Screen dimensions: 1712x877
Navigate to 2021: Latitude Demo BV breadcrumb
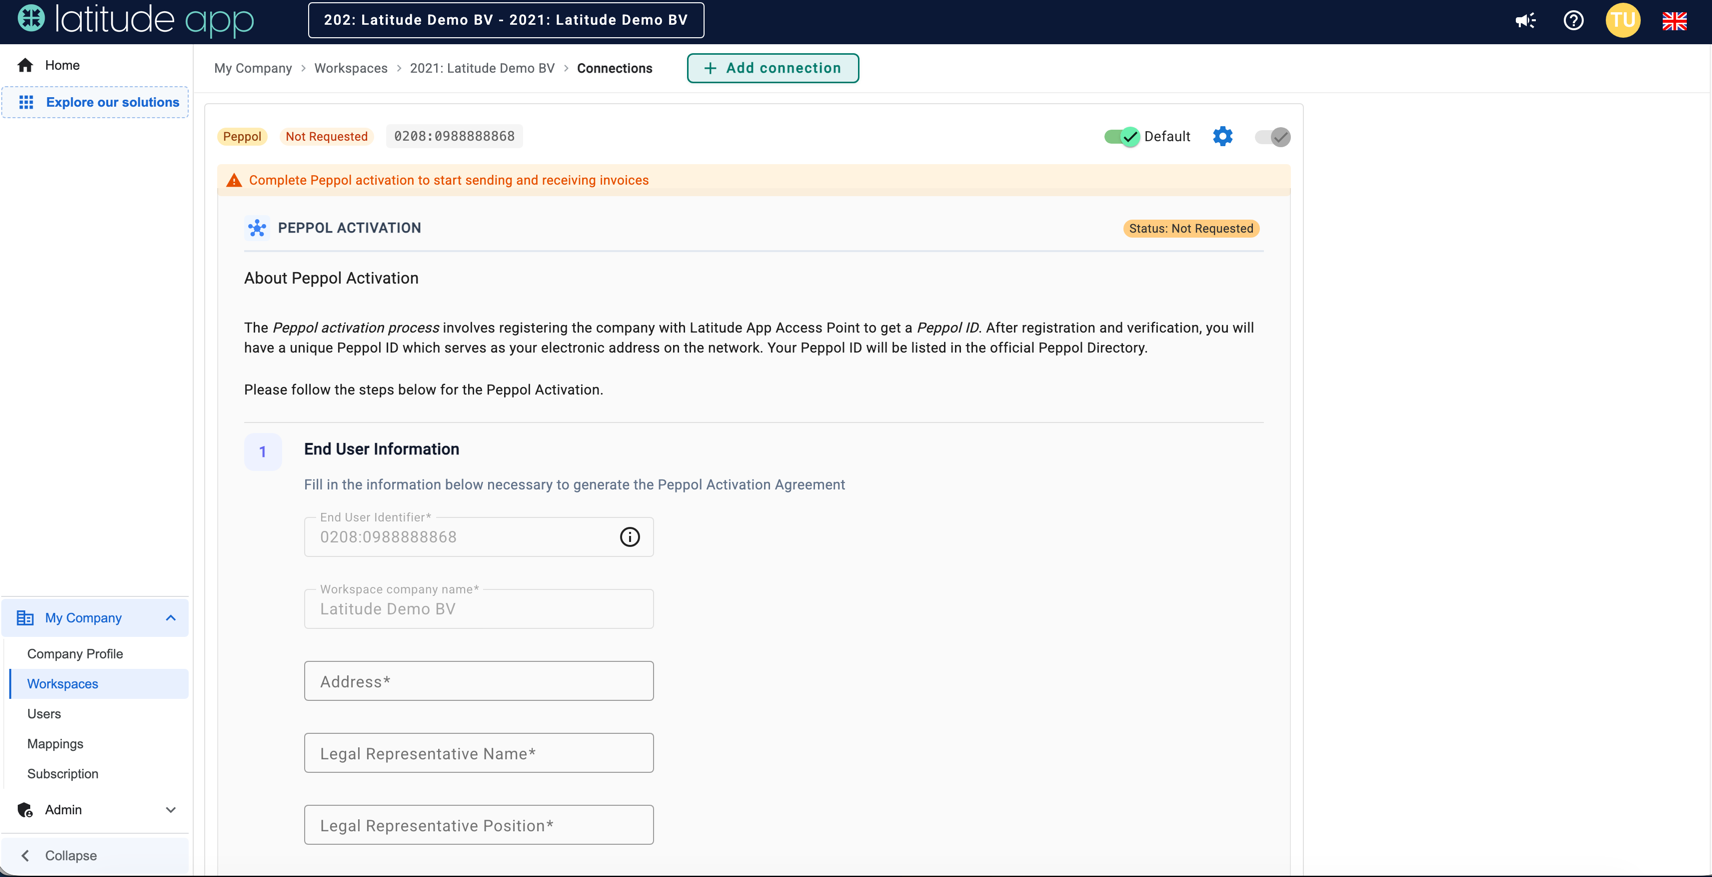point(482,68)
